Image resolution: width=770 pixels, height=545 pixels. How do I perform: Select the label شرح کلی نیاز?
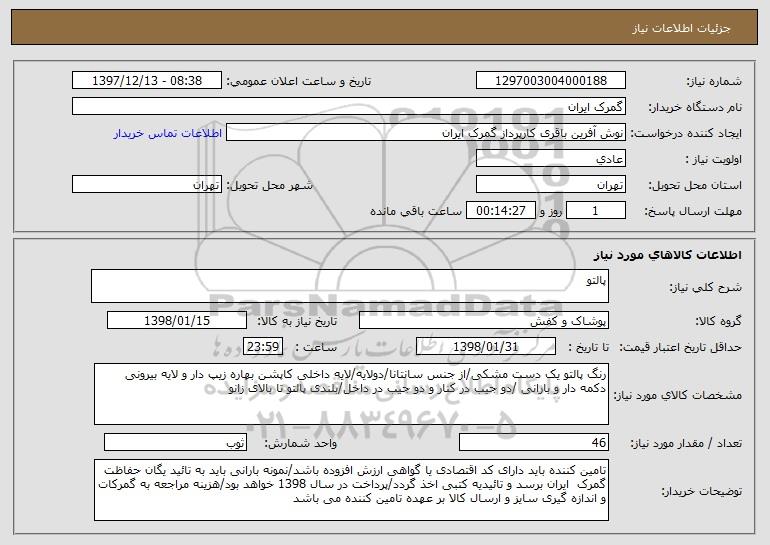(706, 287)
